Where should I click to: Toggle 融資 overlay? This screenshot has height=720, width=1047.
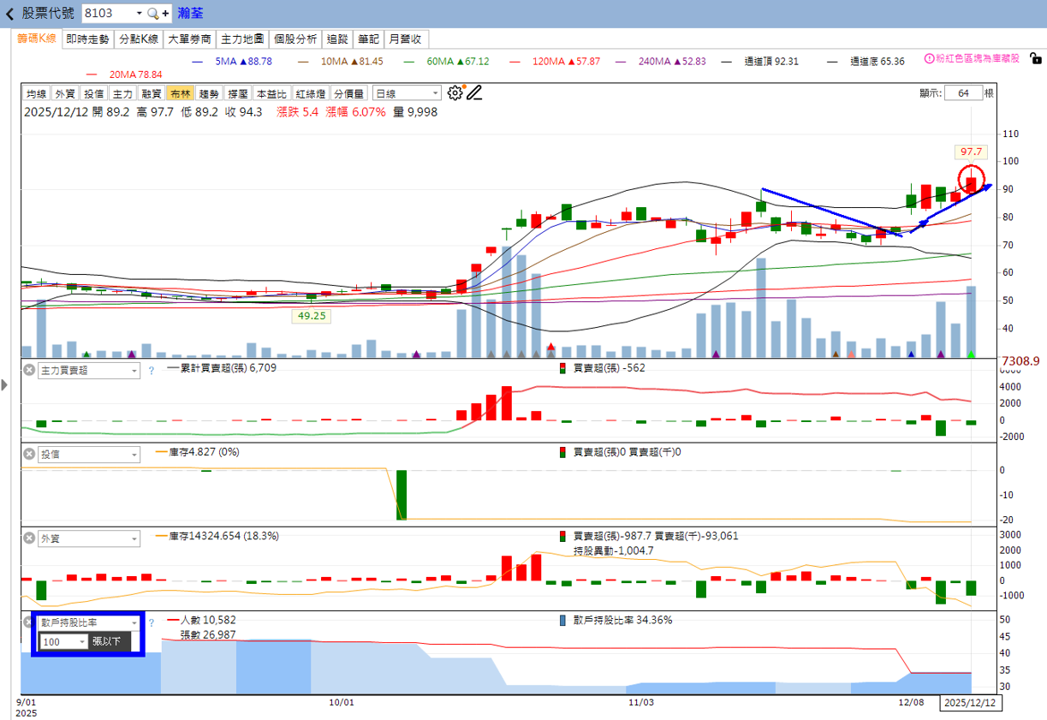click(x=151, y=94)
